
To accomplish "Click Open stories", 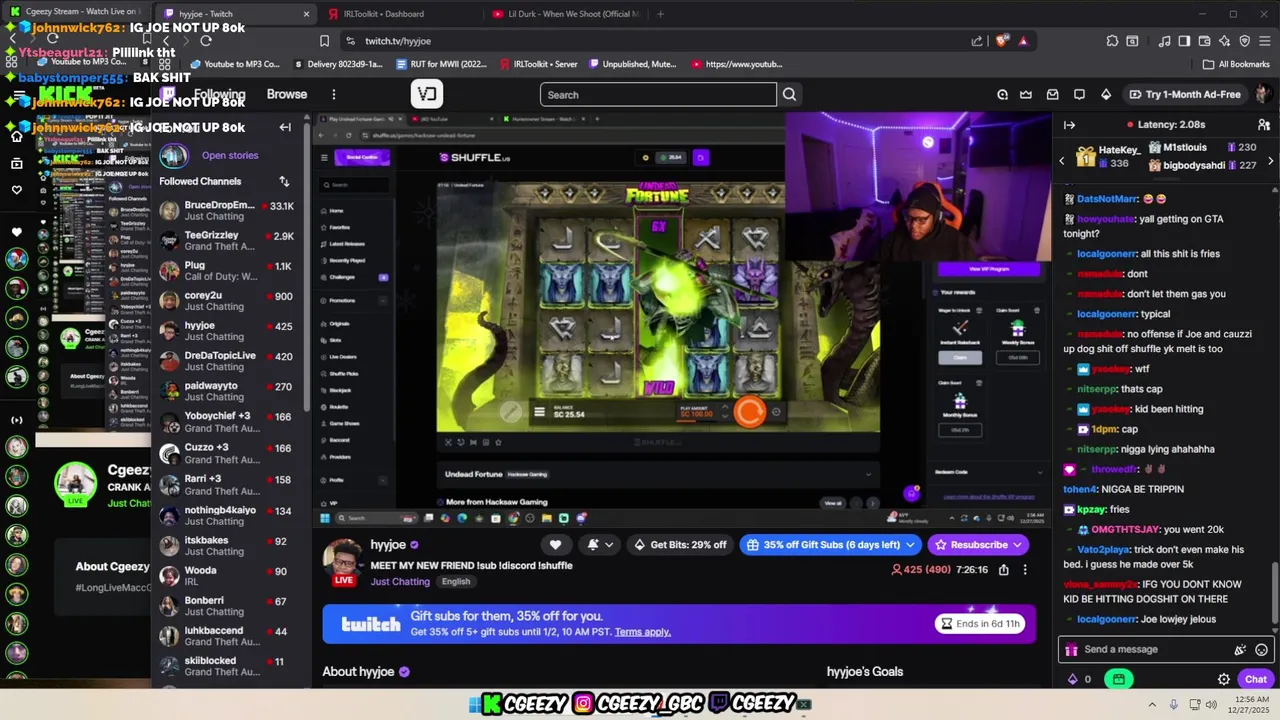I will tap(230, 155).
